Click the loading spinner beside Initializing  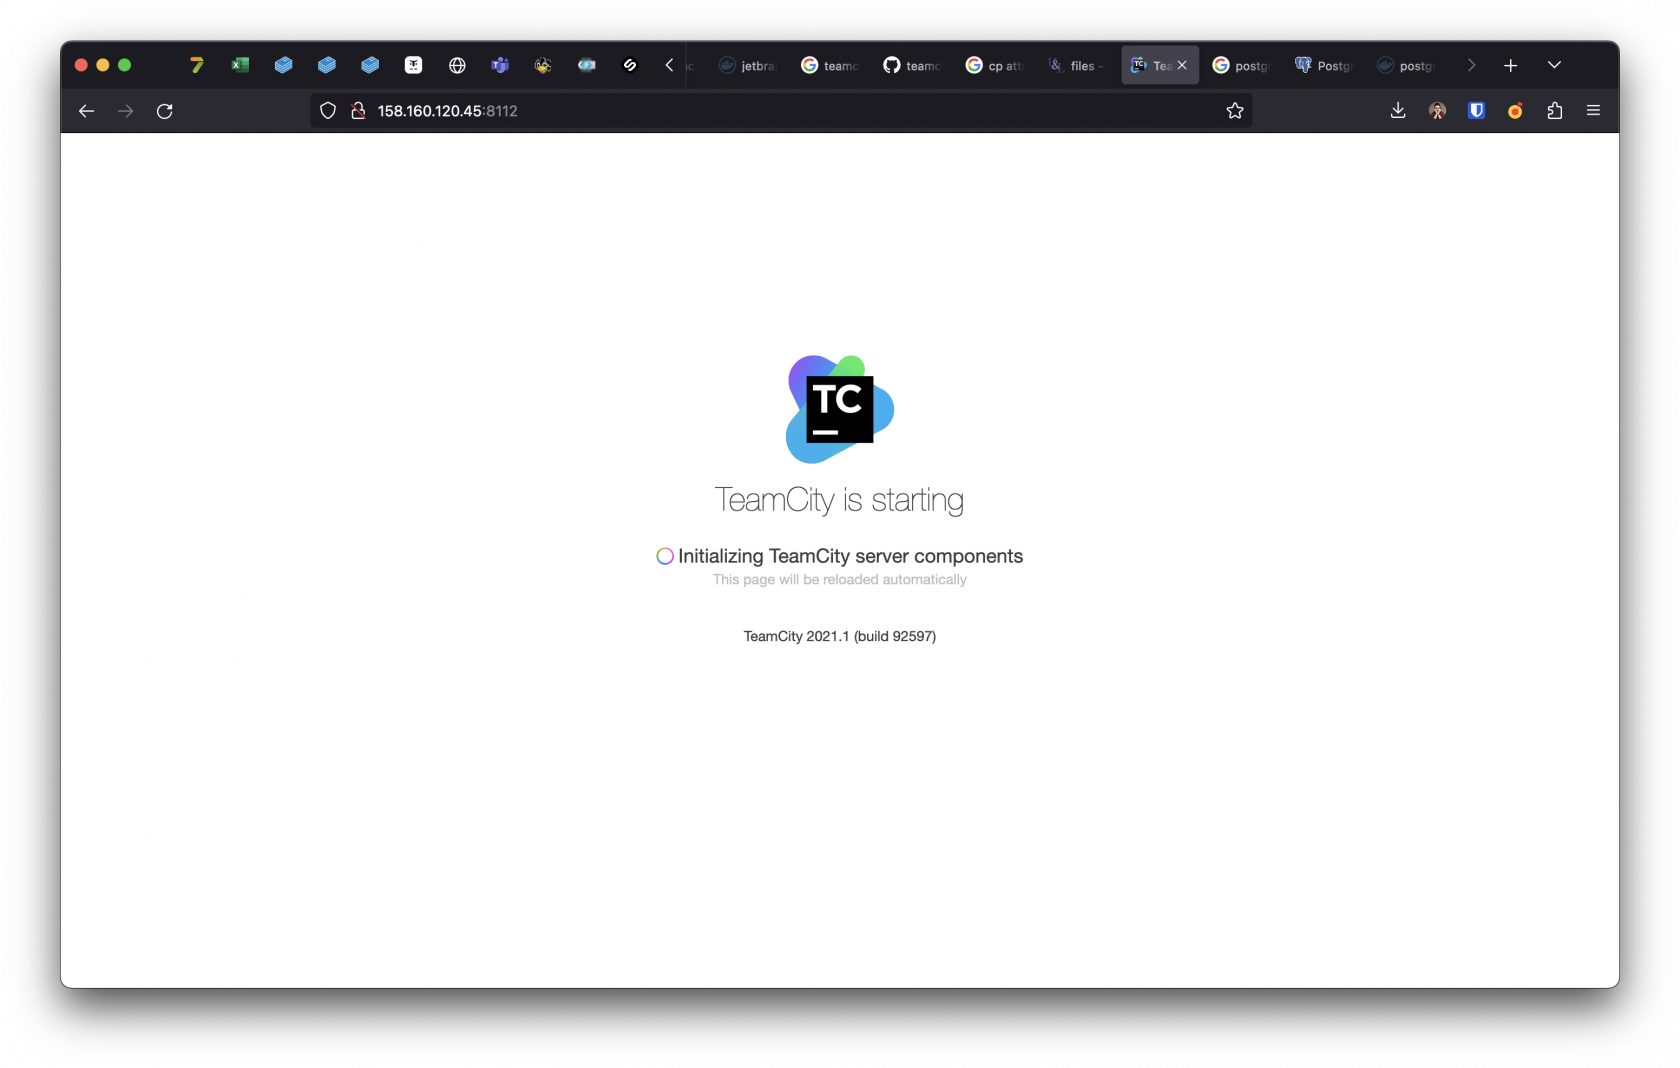665,556
